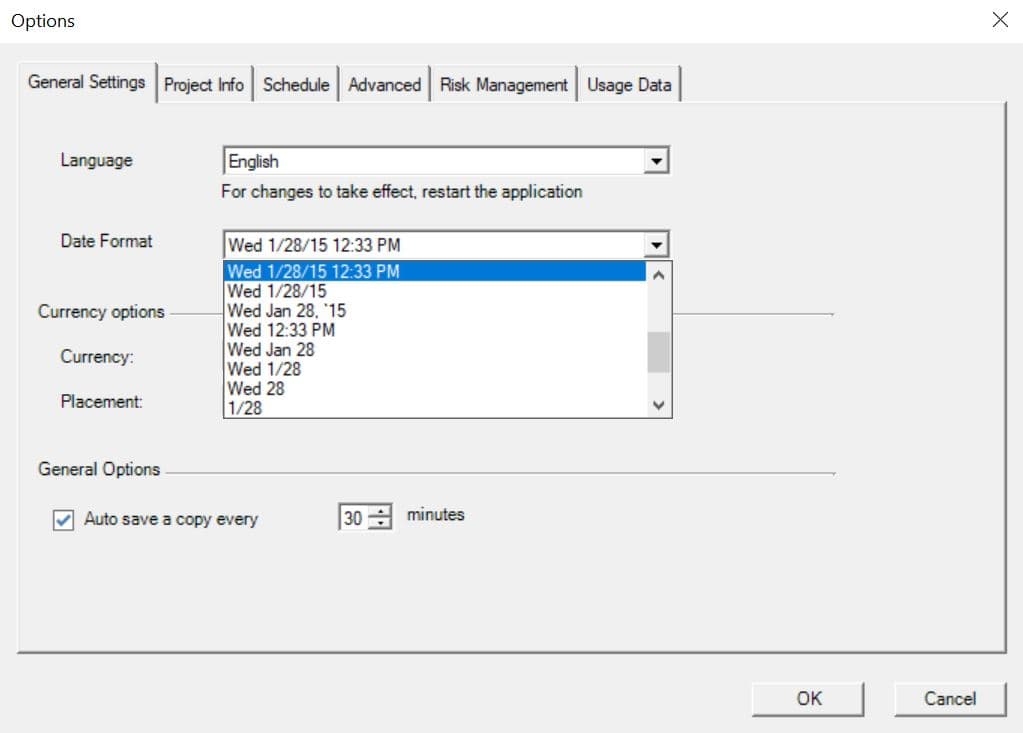The width and height of the screenshot is (1023, 733).
Task: Open the Usage Data tab
Action: pos(629,84)
